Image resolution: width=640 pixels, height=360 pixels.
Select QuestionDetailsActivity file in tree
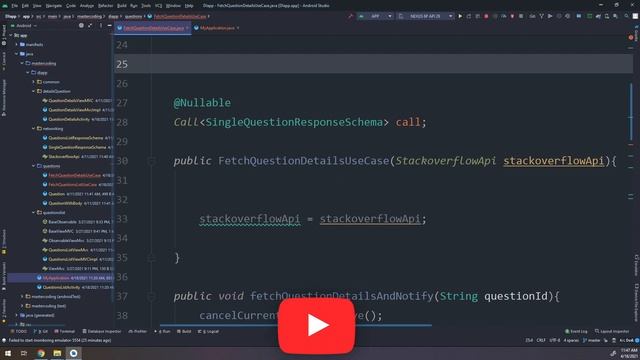coord(69,119)
